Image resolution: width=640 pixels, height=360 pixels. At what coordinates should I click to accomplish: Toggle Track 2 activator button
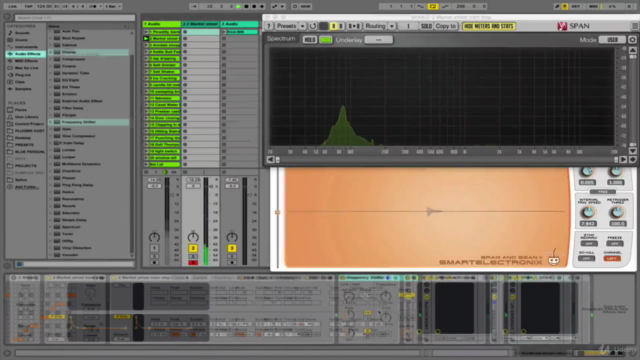pos(193,248)
